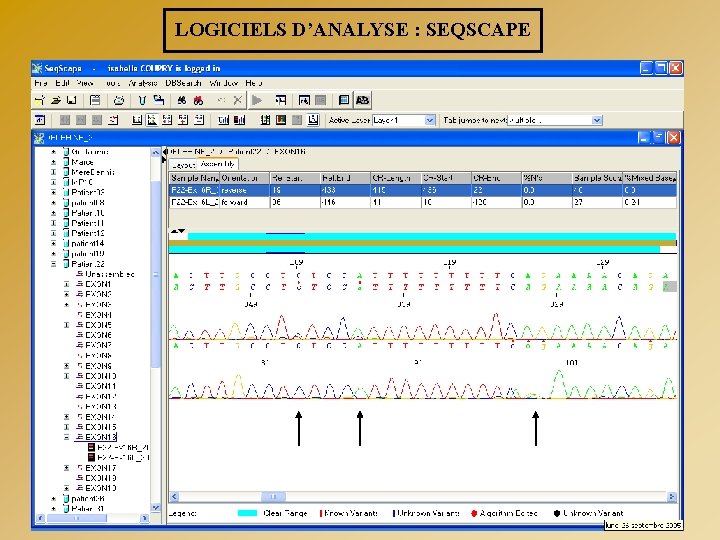Sort by Sample Name column header
Screen dimensions: 720x540
click(x=195, y=178)
